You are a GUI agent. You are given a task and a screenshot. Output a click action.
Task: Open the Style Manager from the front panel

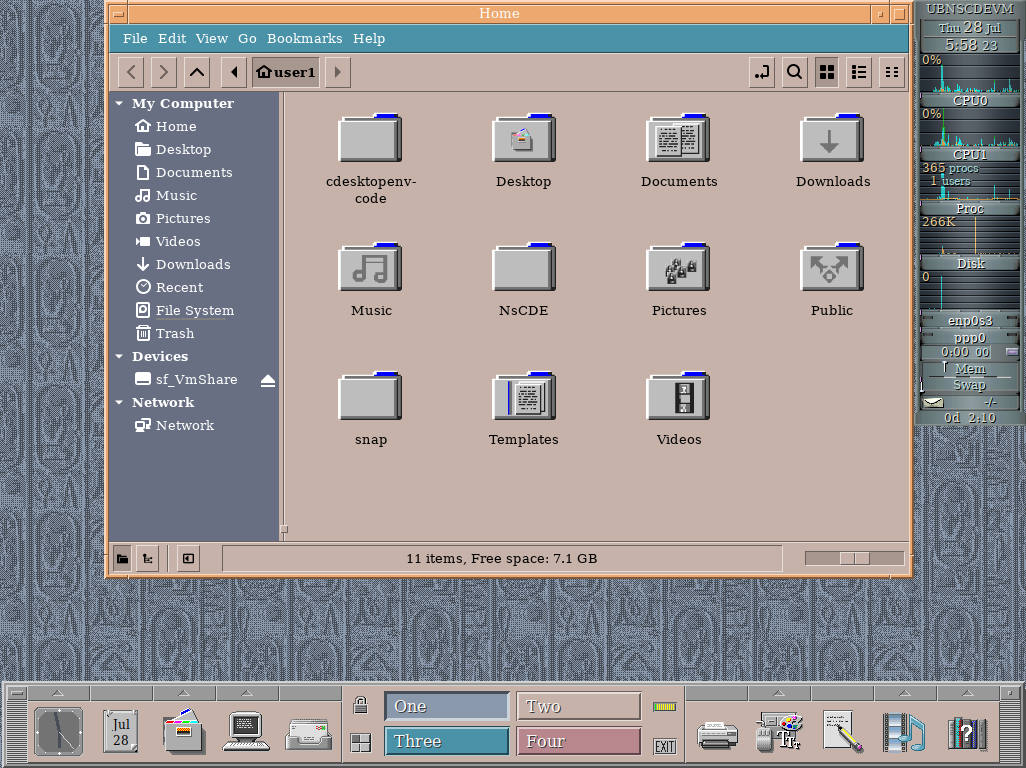[x=780, y=732]
